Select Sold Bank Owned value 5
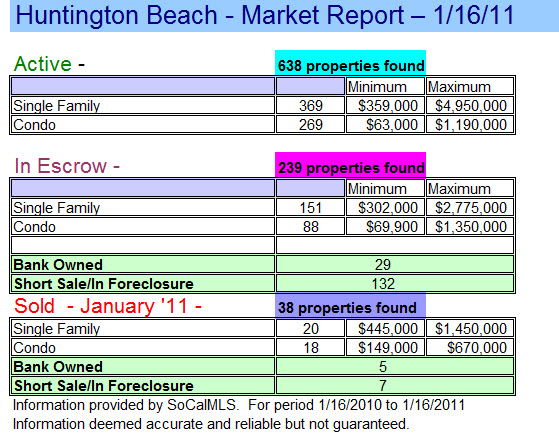Image resolution: width=559 pixels, height=442 pixels. 395,366
